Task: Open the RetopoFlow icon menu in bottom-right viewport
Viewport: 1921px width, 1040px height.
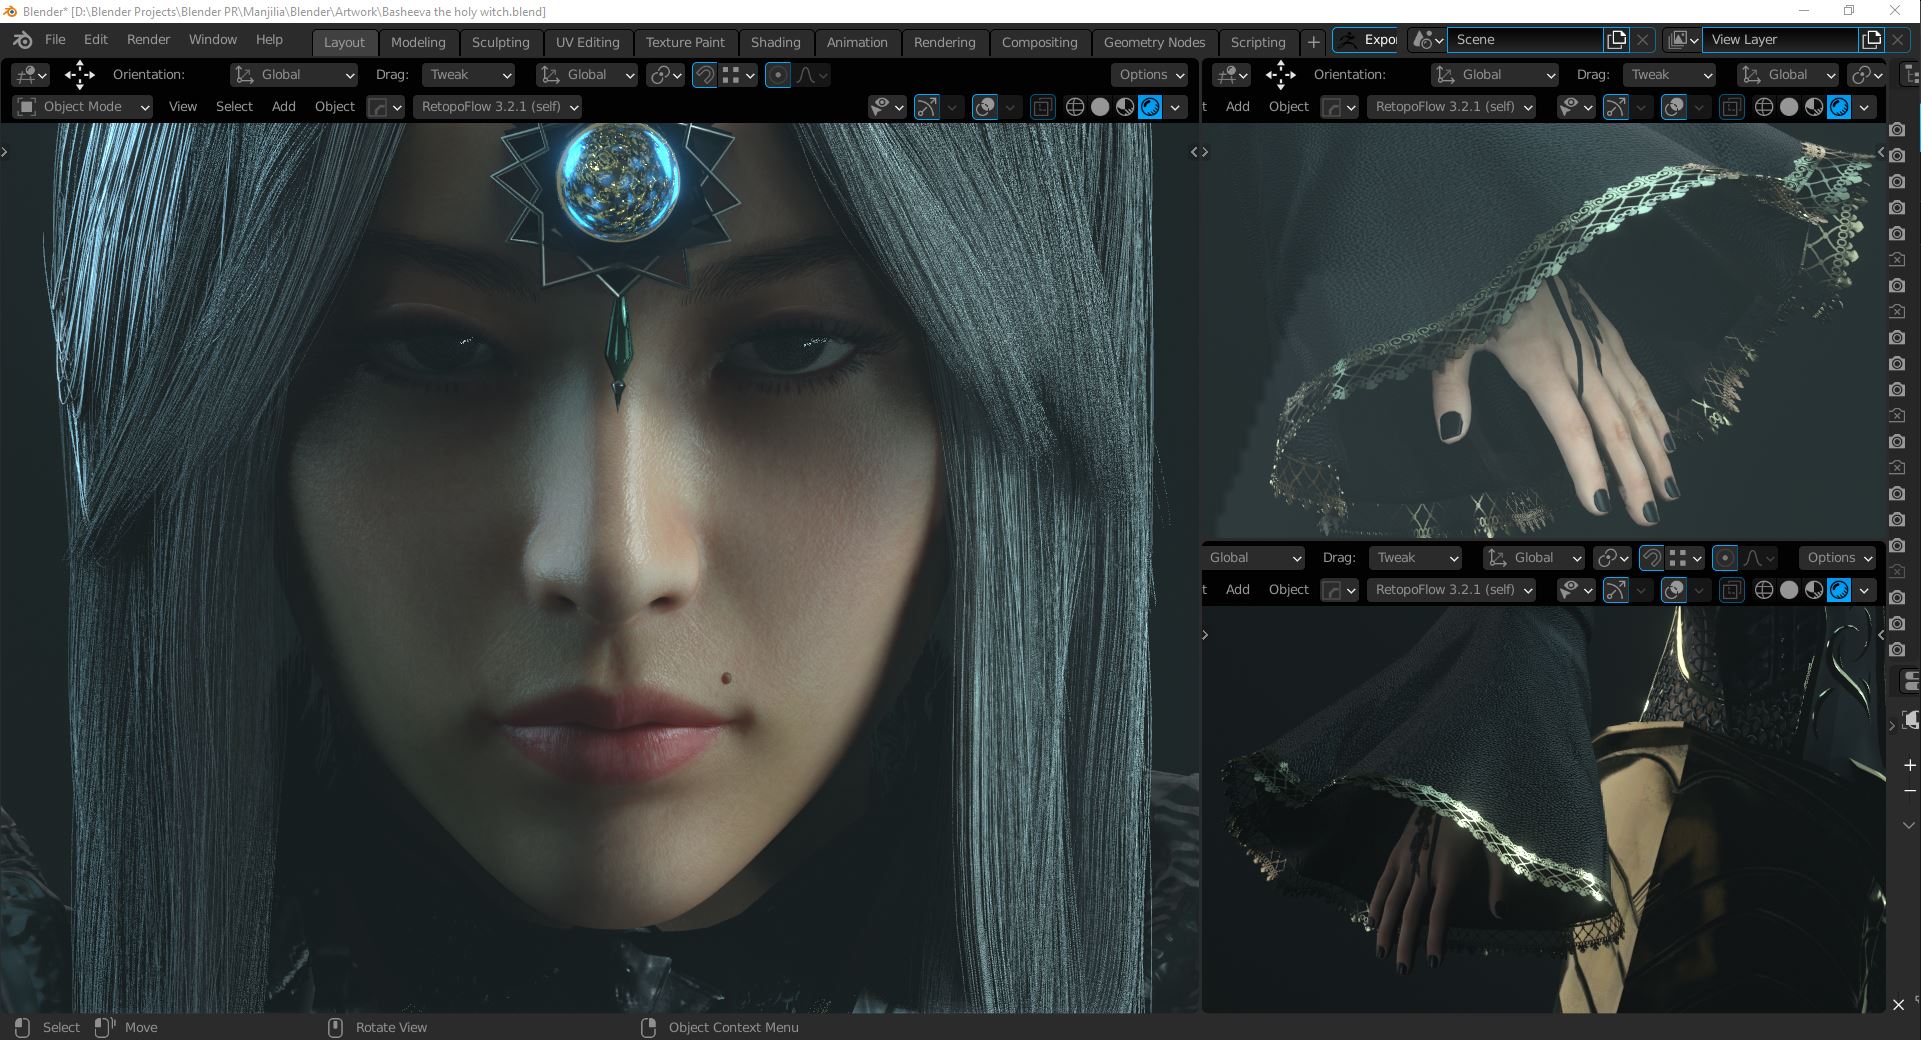Action: (x=1339, y=590)
